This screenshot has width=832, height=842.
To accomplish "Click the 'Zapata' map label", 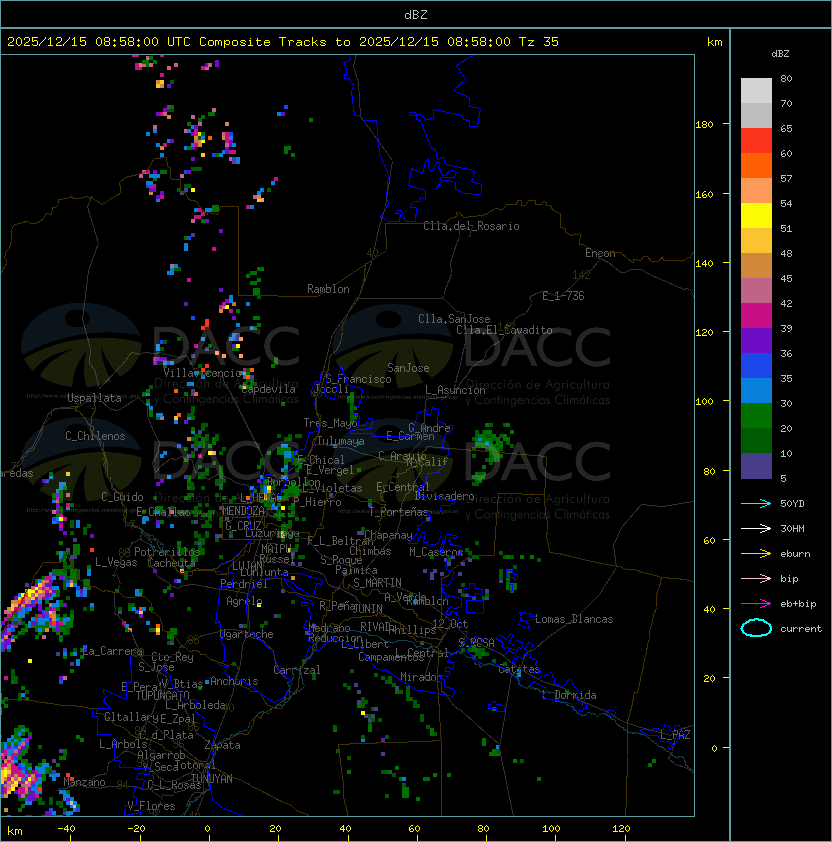I will click(x=222, y=745).
